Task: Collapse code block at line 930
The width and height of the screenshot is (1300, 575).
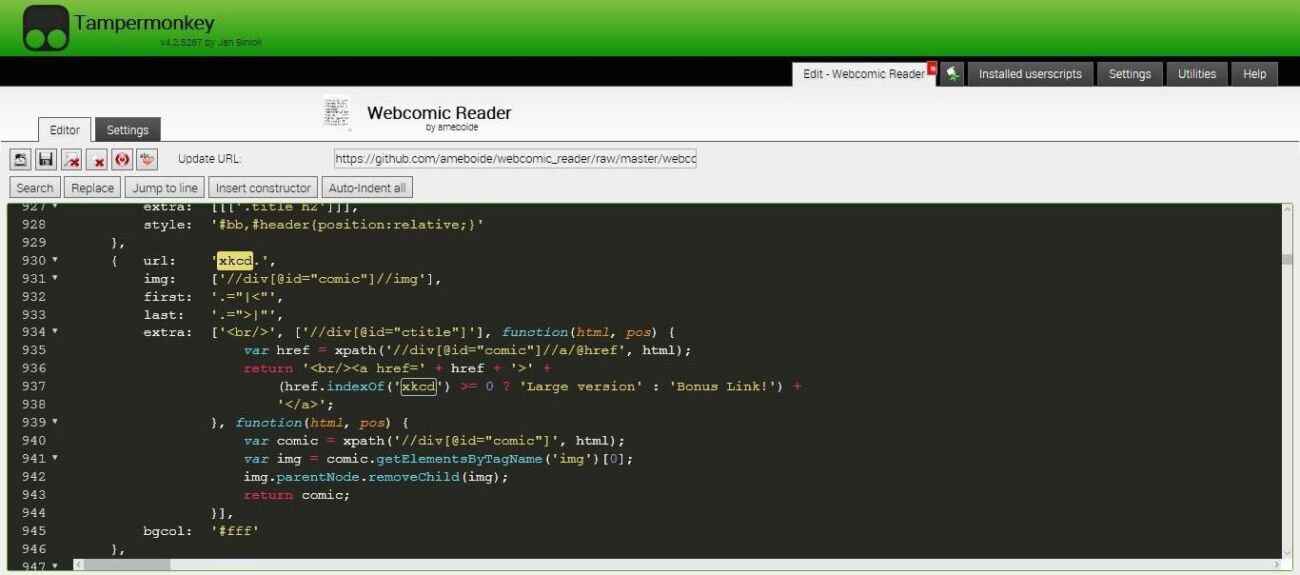Action: 55,261
